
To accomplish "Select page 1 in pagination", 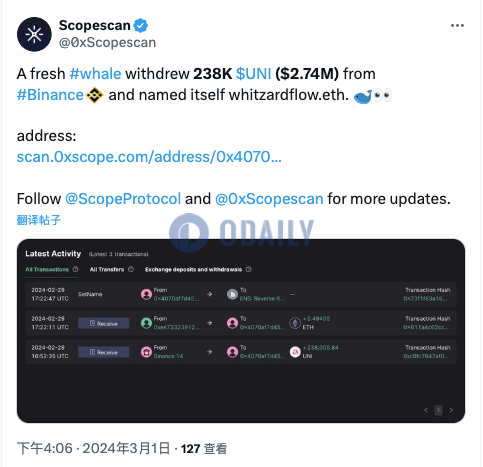I will pyautogui.click(x=439, y=410).
